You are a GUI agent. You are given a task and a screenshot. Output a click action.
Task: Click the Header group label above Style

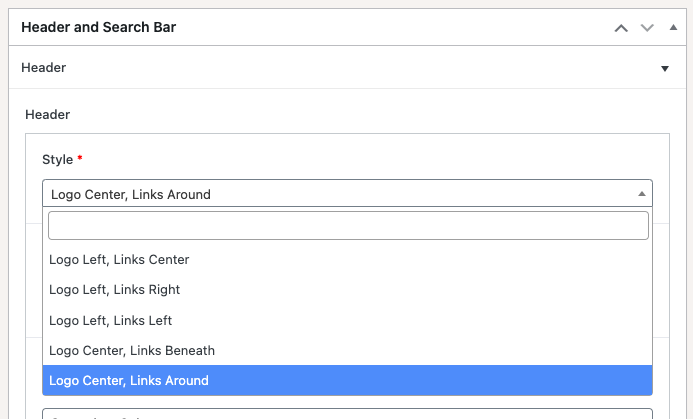47,114
